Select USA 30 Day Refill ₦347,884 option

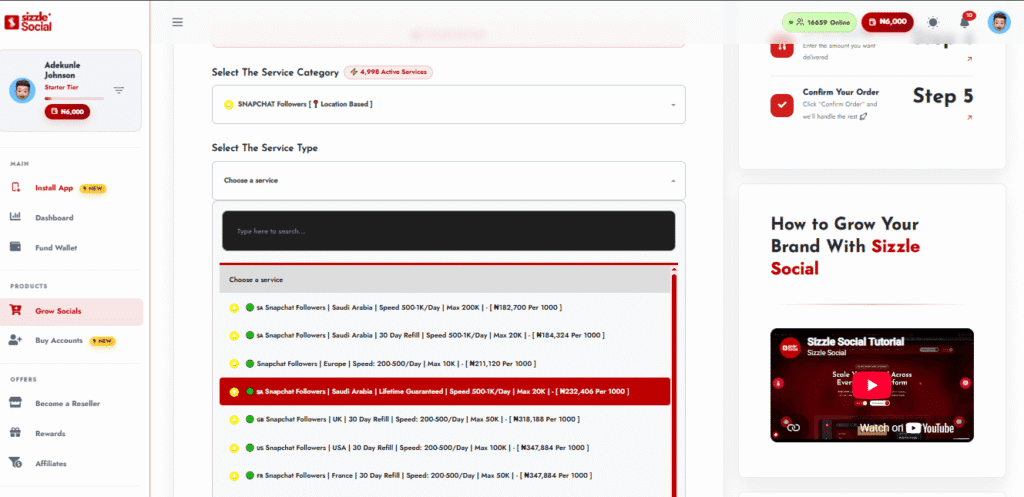tap(445, 447)
